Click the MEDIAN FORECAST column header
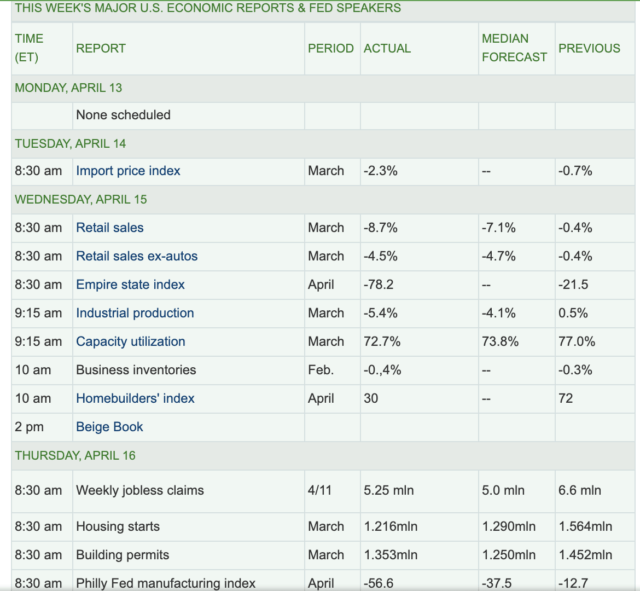This screenshot has height=591, width=640. pos(514,48)
